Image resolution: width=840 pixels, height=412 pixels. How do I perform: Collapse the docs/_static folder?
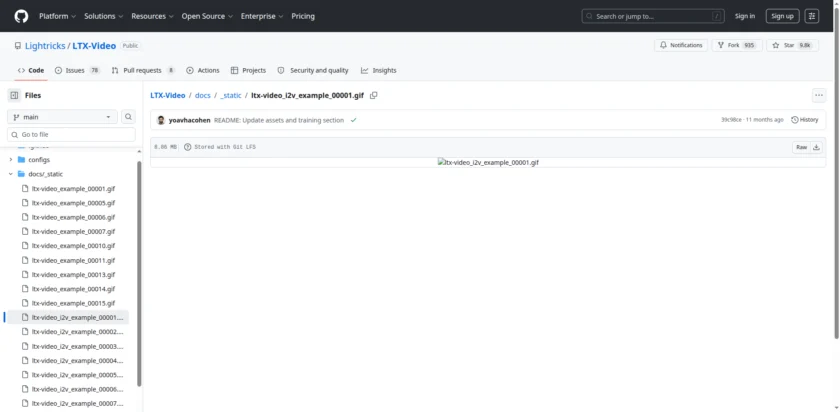pyautogui.click(x=11, y=174)
